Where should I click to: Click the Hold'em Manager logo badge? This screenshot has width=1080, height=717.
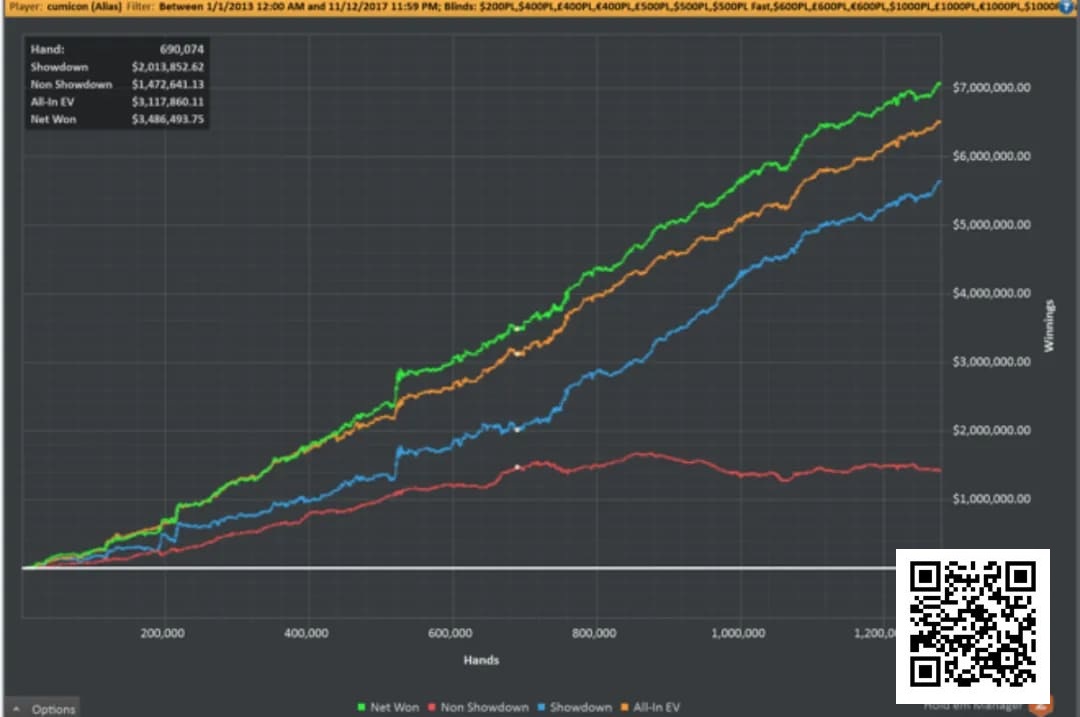pos(1041,708)
